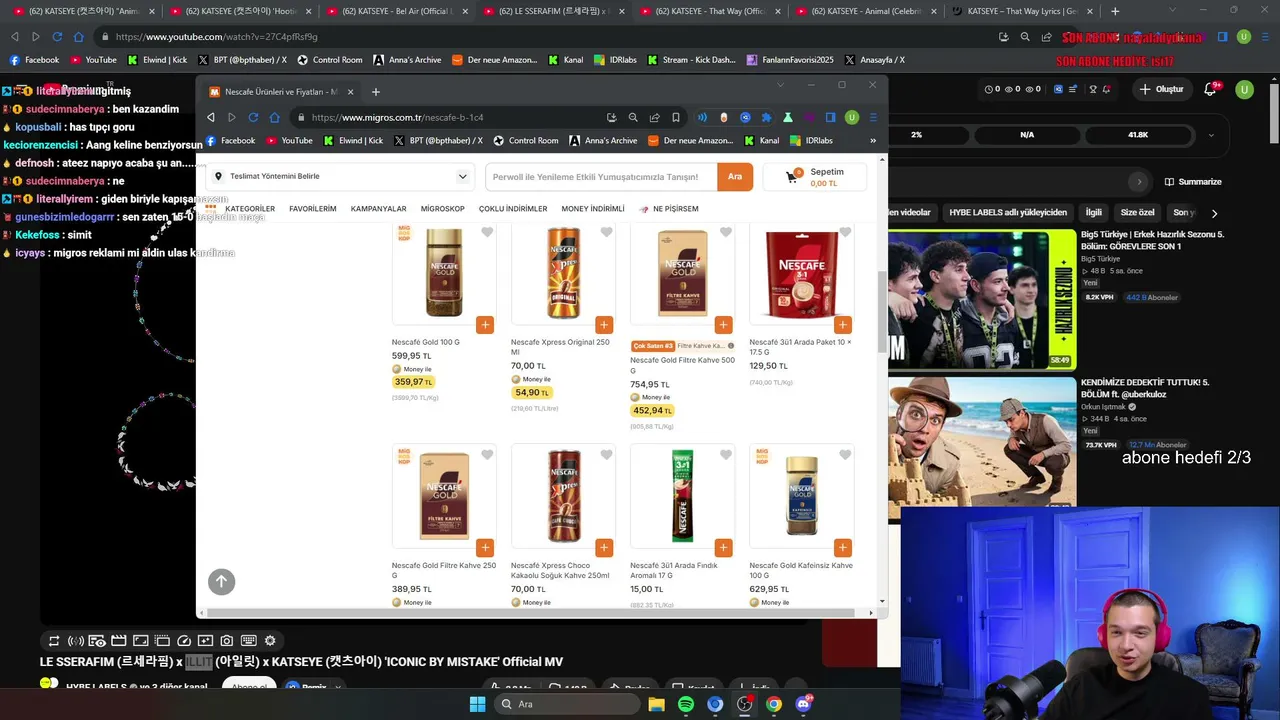The image size is (1280, 720).
Task: Open the MİGROSKOP menu item
Action: [x=443, y=209]
